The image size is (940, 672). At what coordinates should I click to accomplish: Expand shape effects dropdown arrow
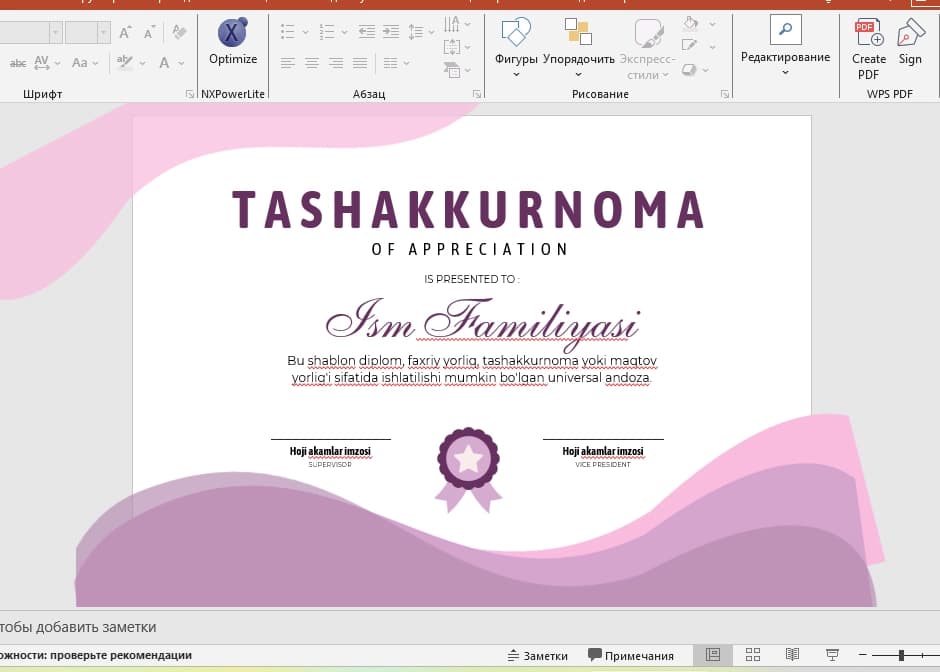tap(706, 70)
